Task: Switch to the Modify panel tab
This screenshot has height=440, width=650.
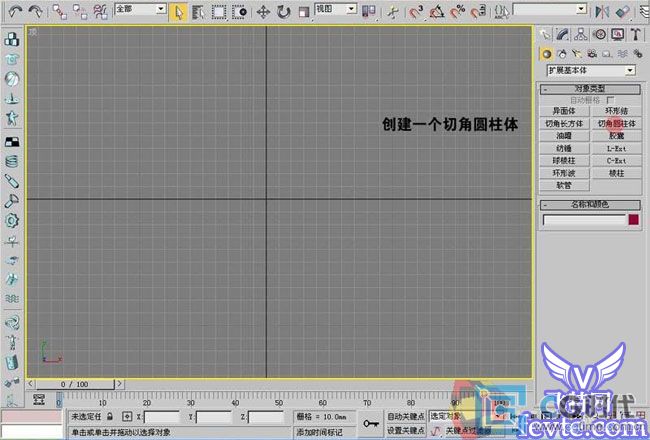Action: (563, 34)
